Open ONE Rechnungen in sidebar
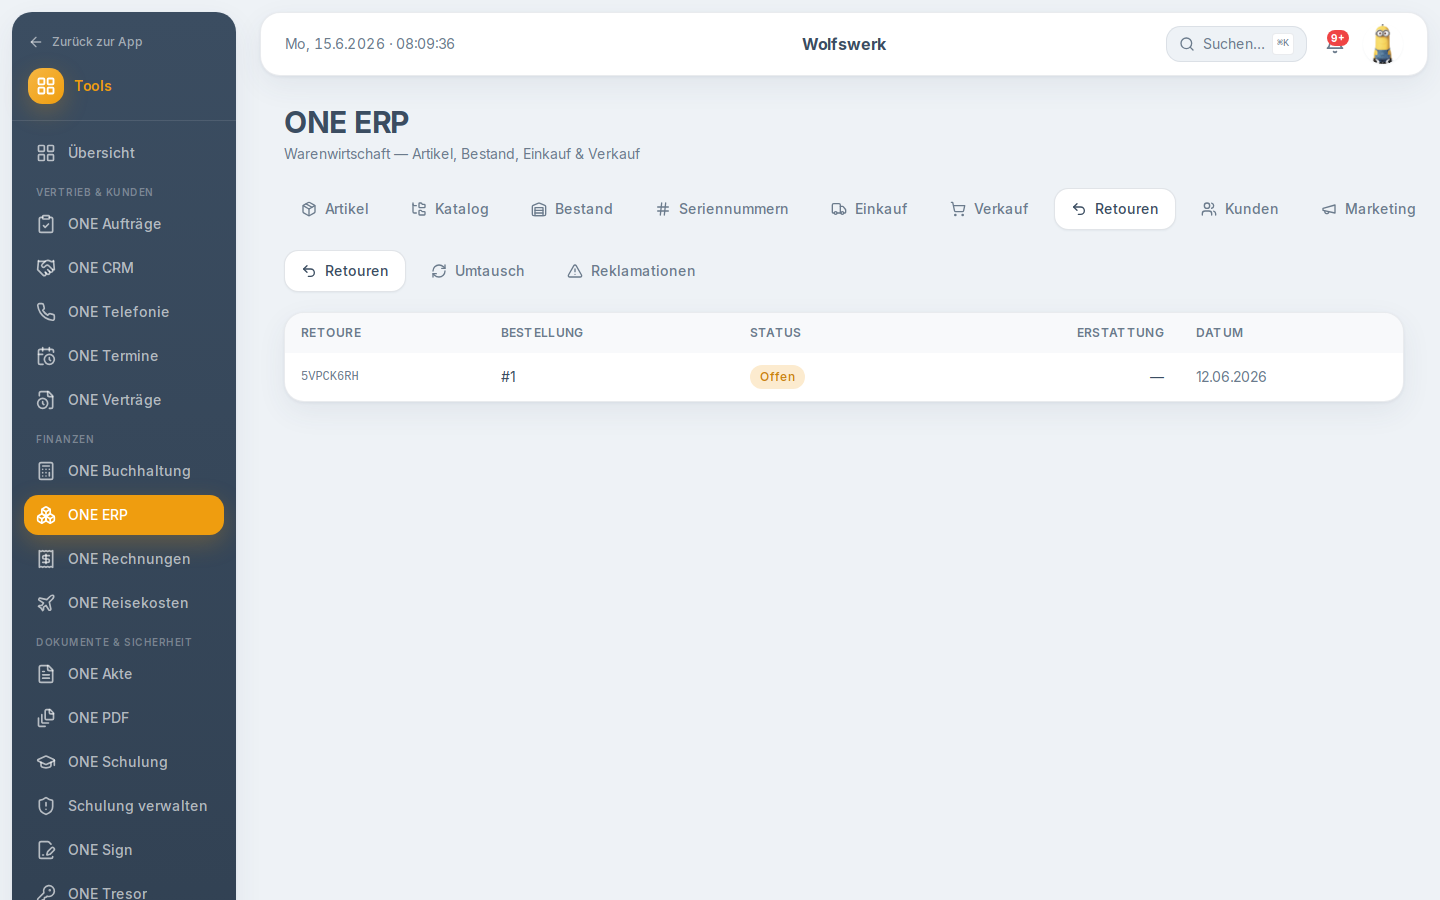1440x900 pixels. tap(124, 559)
